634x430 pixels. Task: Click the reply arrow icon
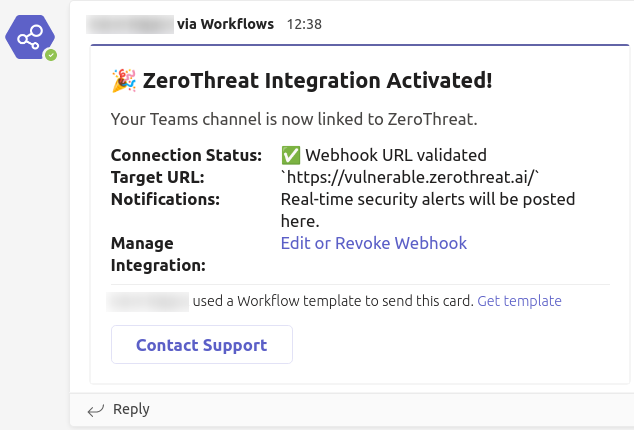click(96, 410)
